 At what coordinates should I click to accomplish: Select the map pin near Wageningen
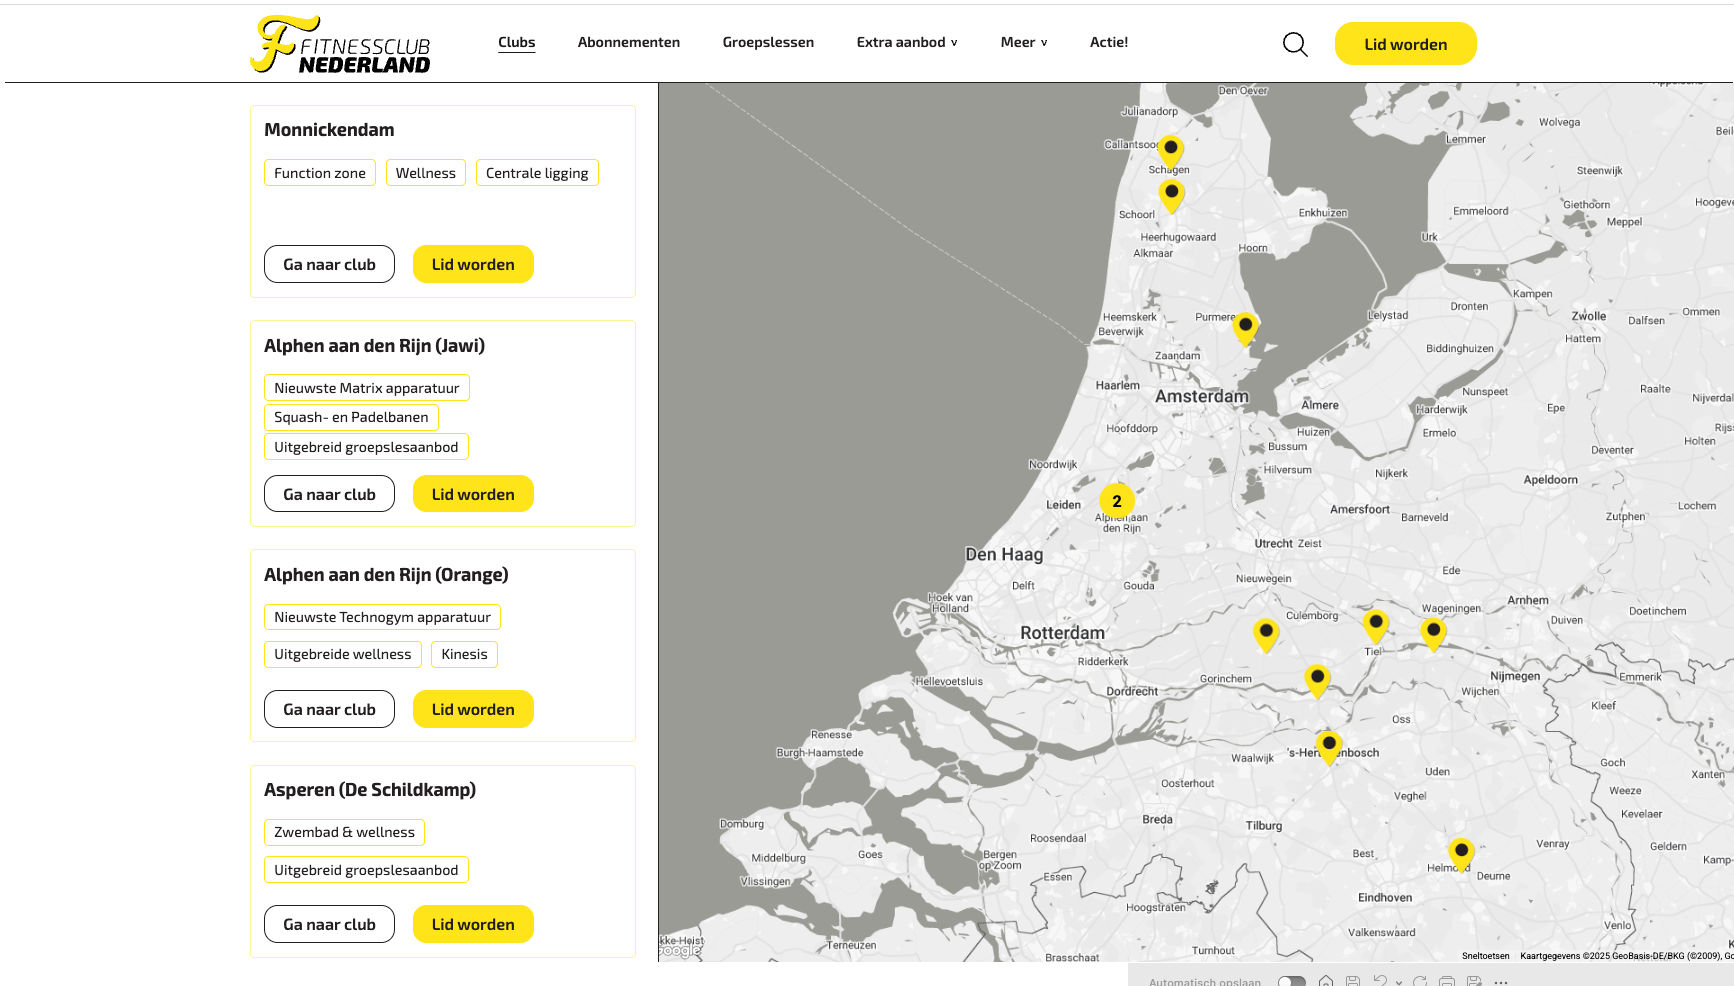tap(1433, 632)
